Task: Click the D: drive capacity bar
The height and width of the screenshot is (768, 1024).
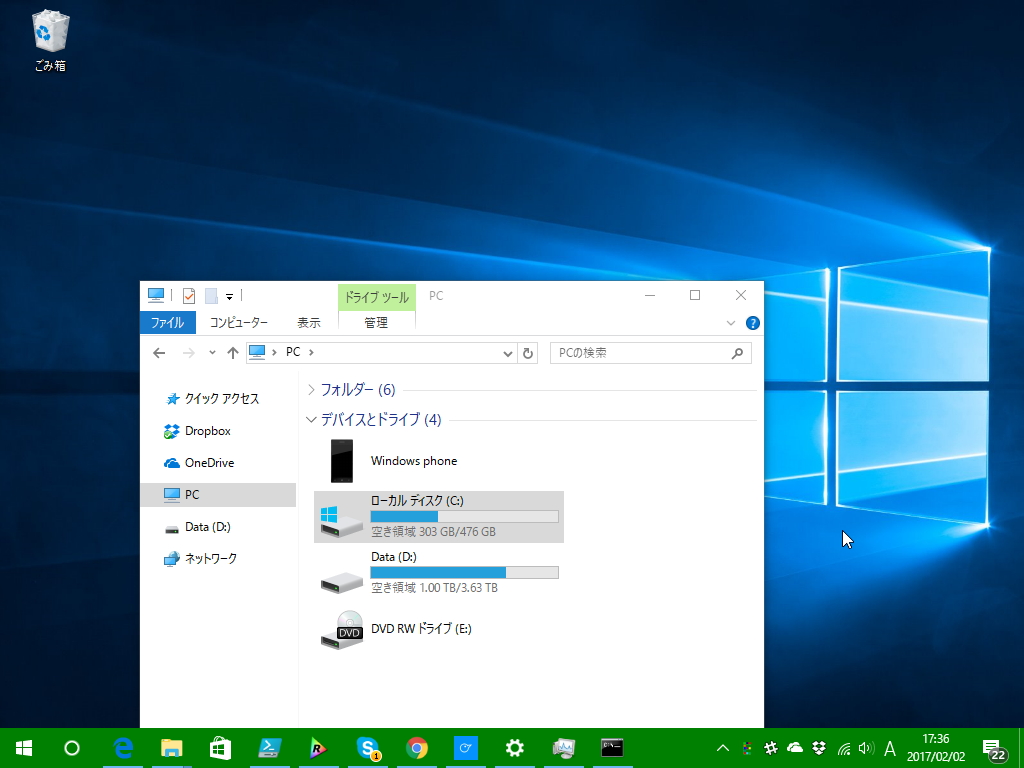Action: 464,573
